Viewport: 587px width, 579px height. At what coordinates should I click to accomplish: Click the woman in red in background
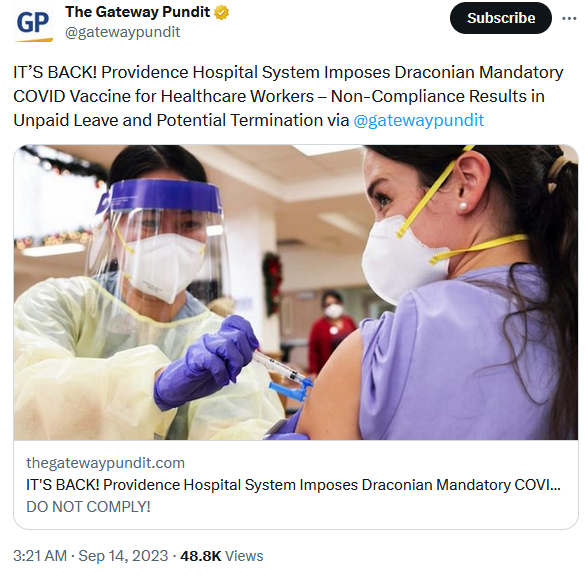[x=331, y=330]
